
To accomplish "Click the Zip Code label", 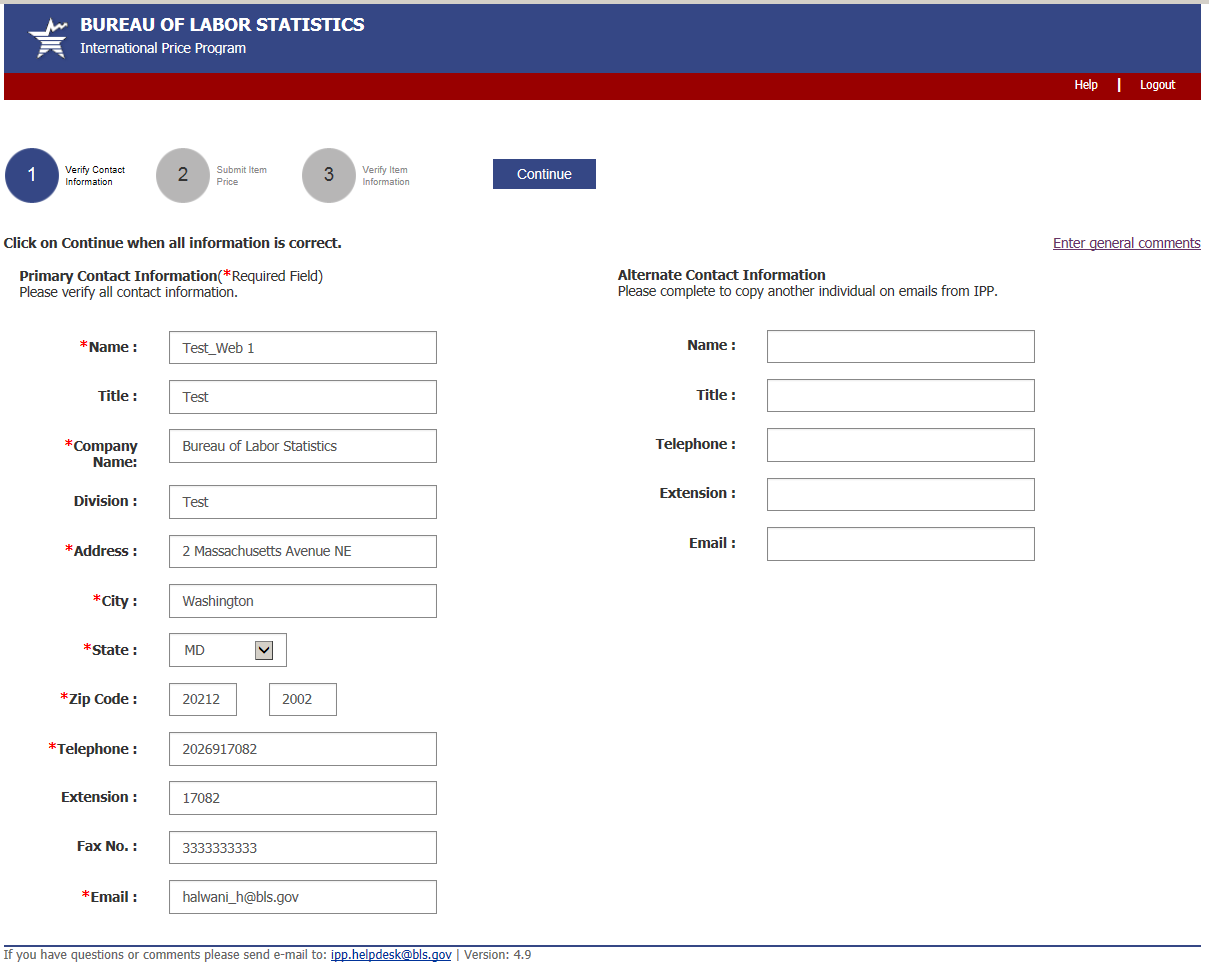I will point(99,699).
